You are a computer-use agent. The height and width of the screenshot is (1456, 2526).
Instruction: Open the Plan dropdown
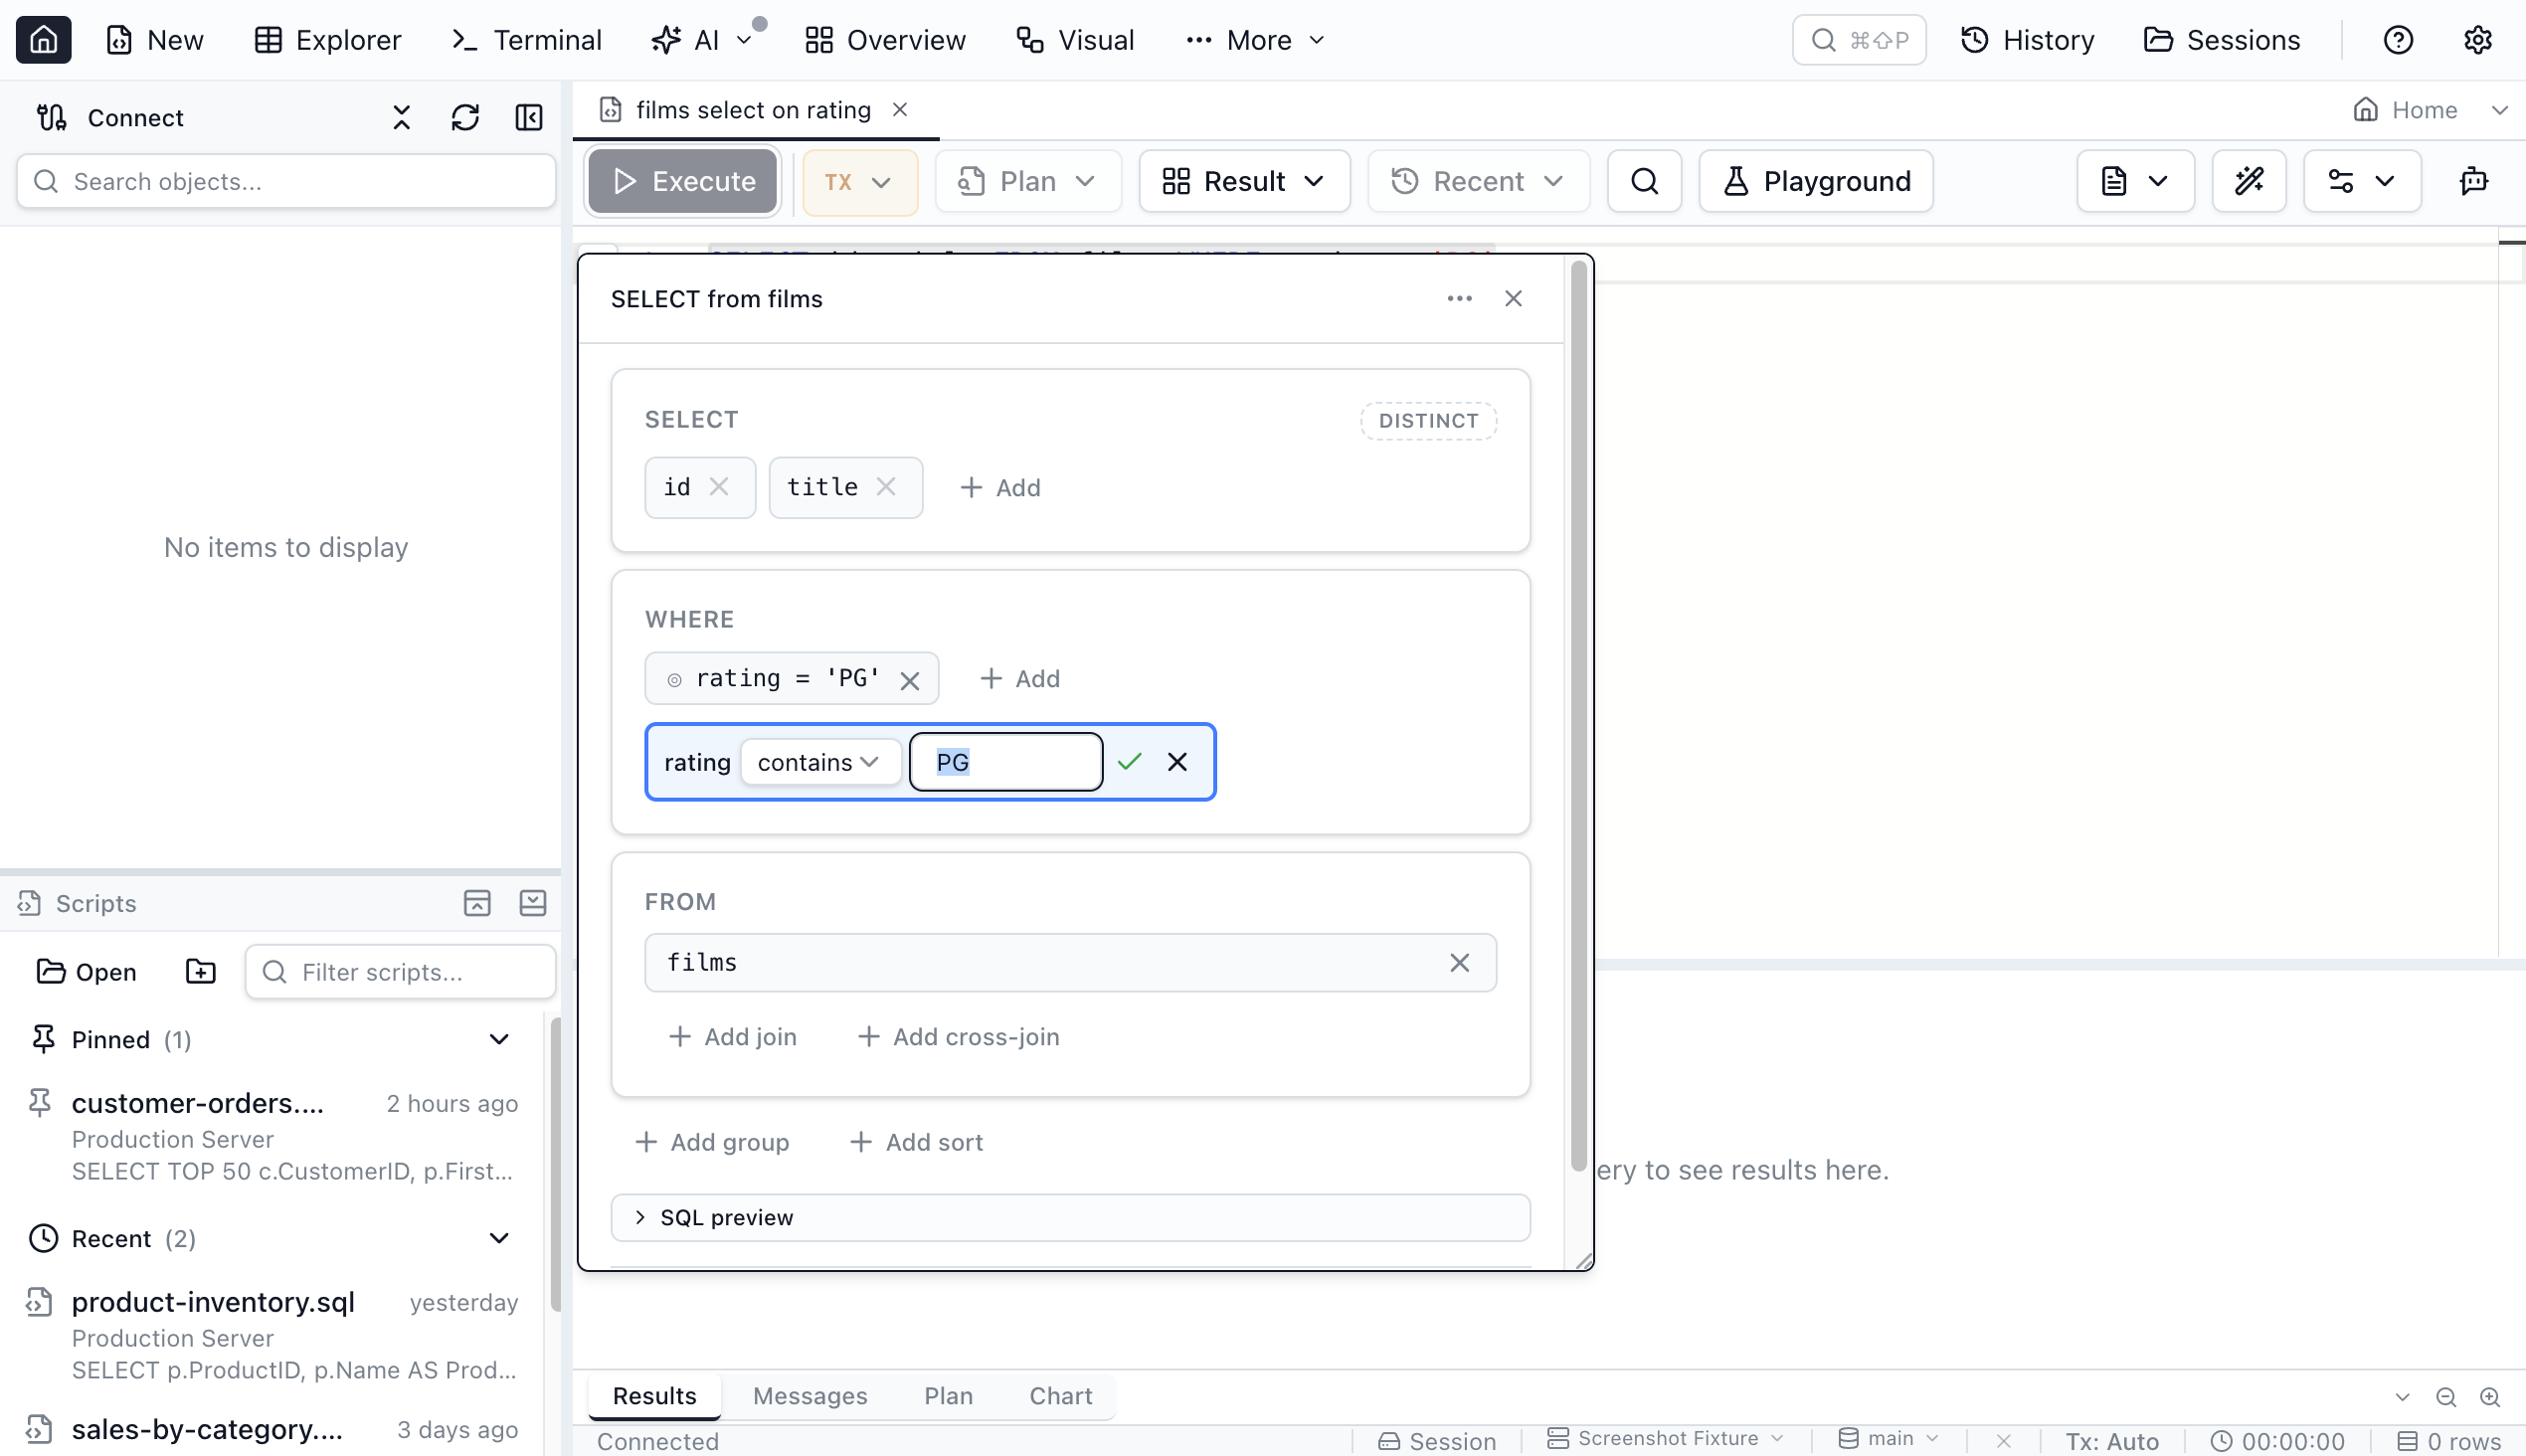tap(1027, 181)
